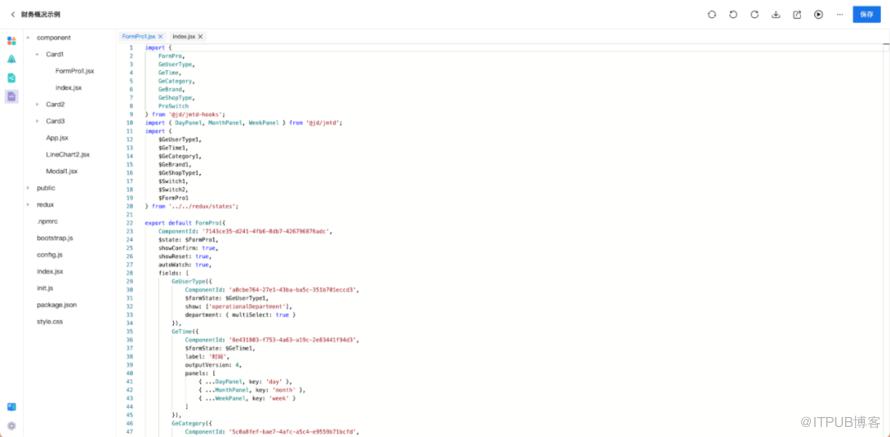890x437 pixels.
Task: Switch to the index.jsx editor tab
Action: [x=184, y=36]
